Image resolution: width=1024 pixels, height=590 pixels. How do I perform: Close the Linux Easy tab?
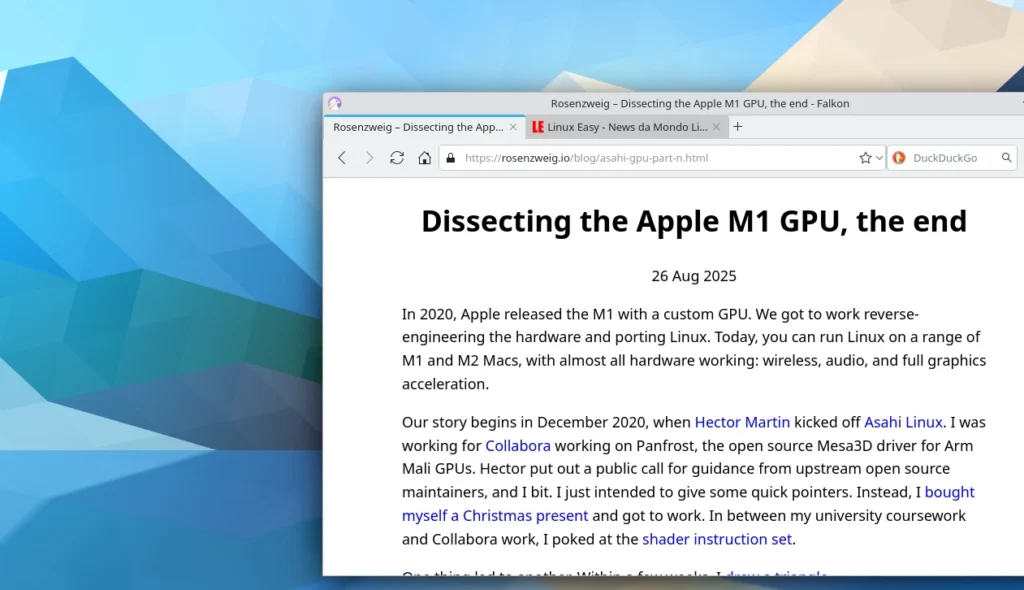[x=716, y=127]
